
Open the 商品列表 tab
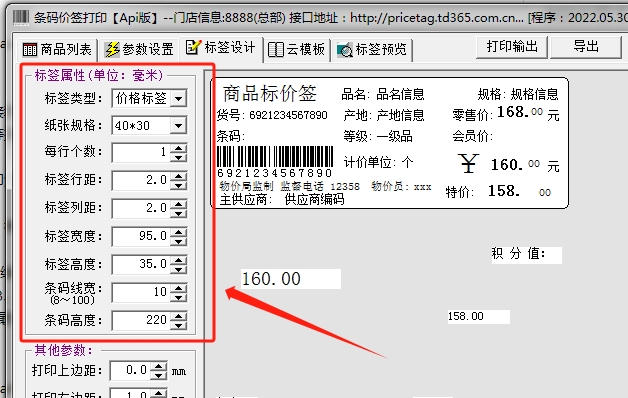(57, 50)
